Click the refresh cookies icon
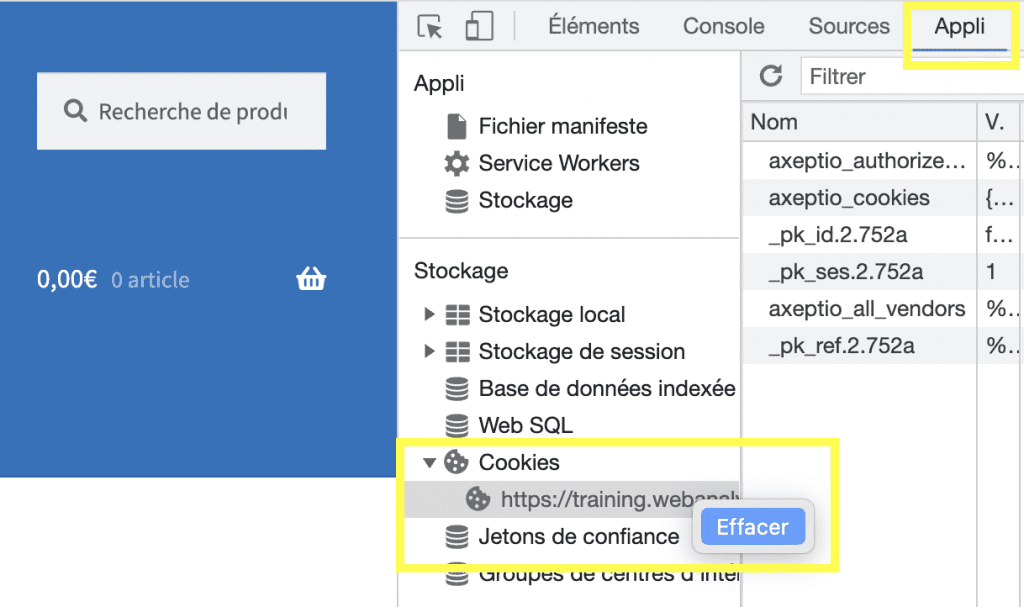Viewport: 1024px width, 607px height. click(771, 76)
